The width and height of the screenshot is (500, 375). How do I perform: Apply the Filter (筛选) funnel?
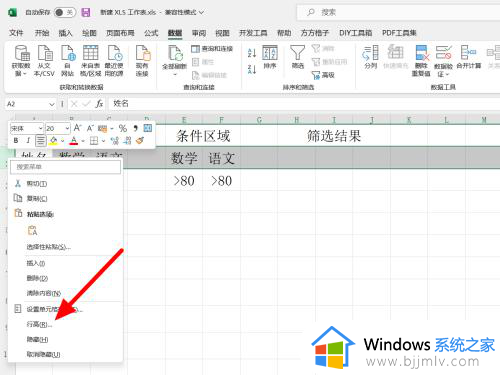click(x=297, y=57)
